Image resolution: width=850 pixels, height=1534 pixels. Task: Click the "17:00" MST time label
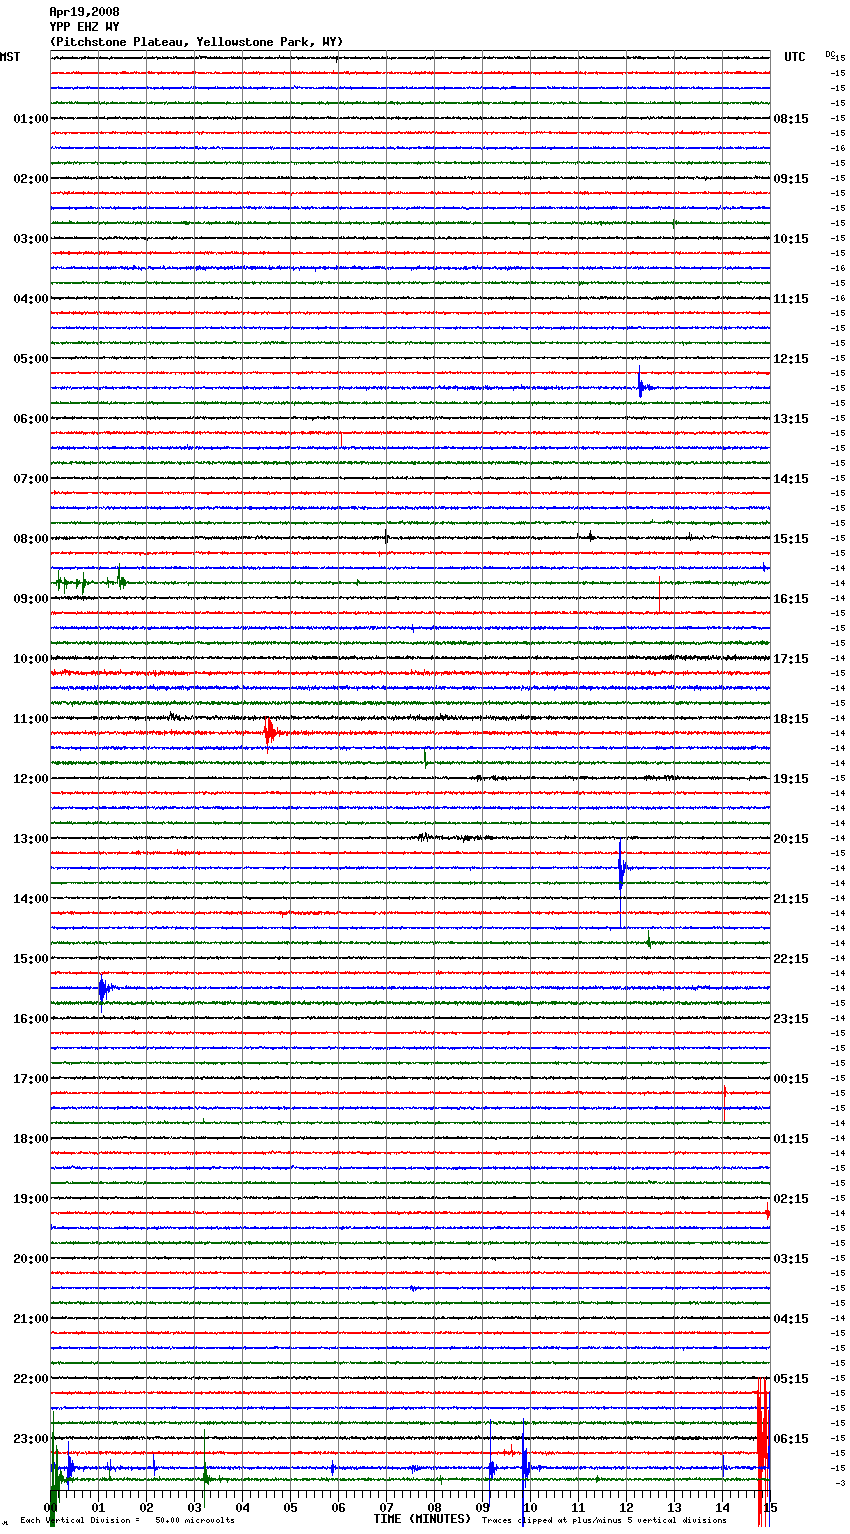[31, 1079]
